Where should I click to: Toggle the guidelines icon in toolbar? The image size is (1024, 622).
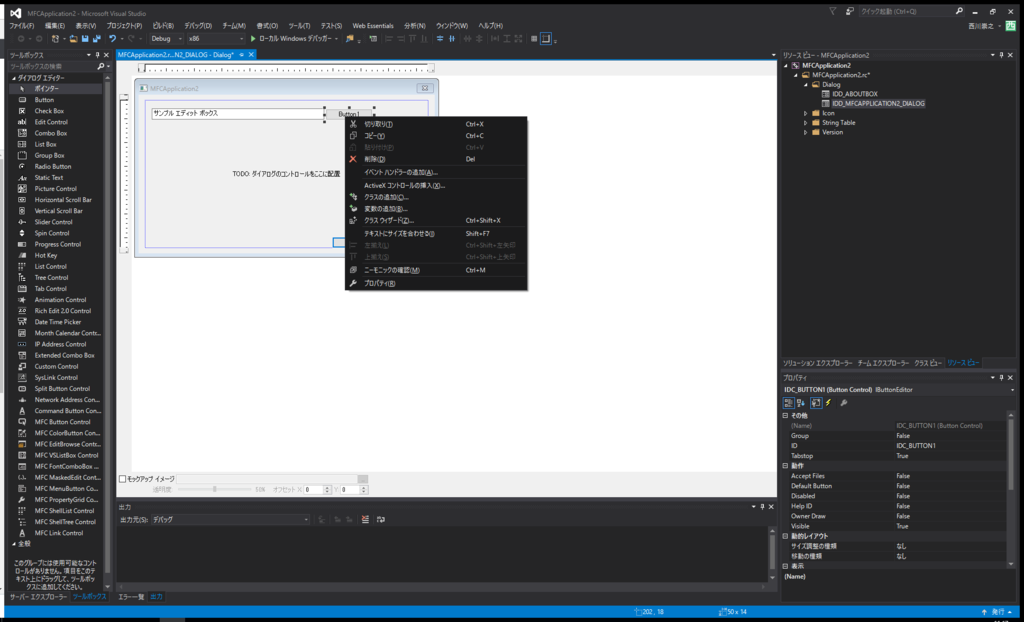546,39
